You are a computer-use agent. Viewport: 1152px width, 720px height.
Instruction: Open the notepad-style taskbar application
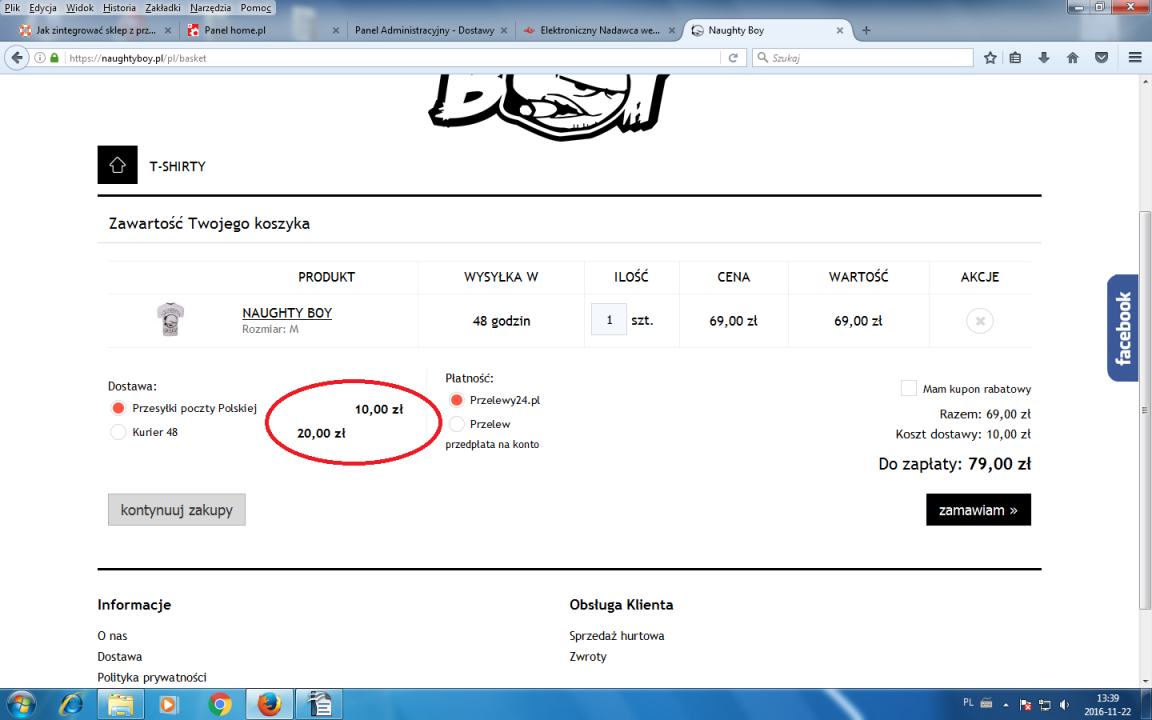point(320,705)
